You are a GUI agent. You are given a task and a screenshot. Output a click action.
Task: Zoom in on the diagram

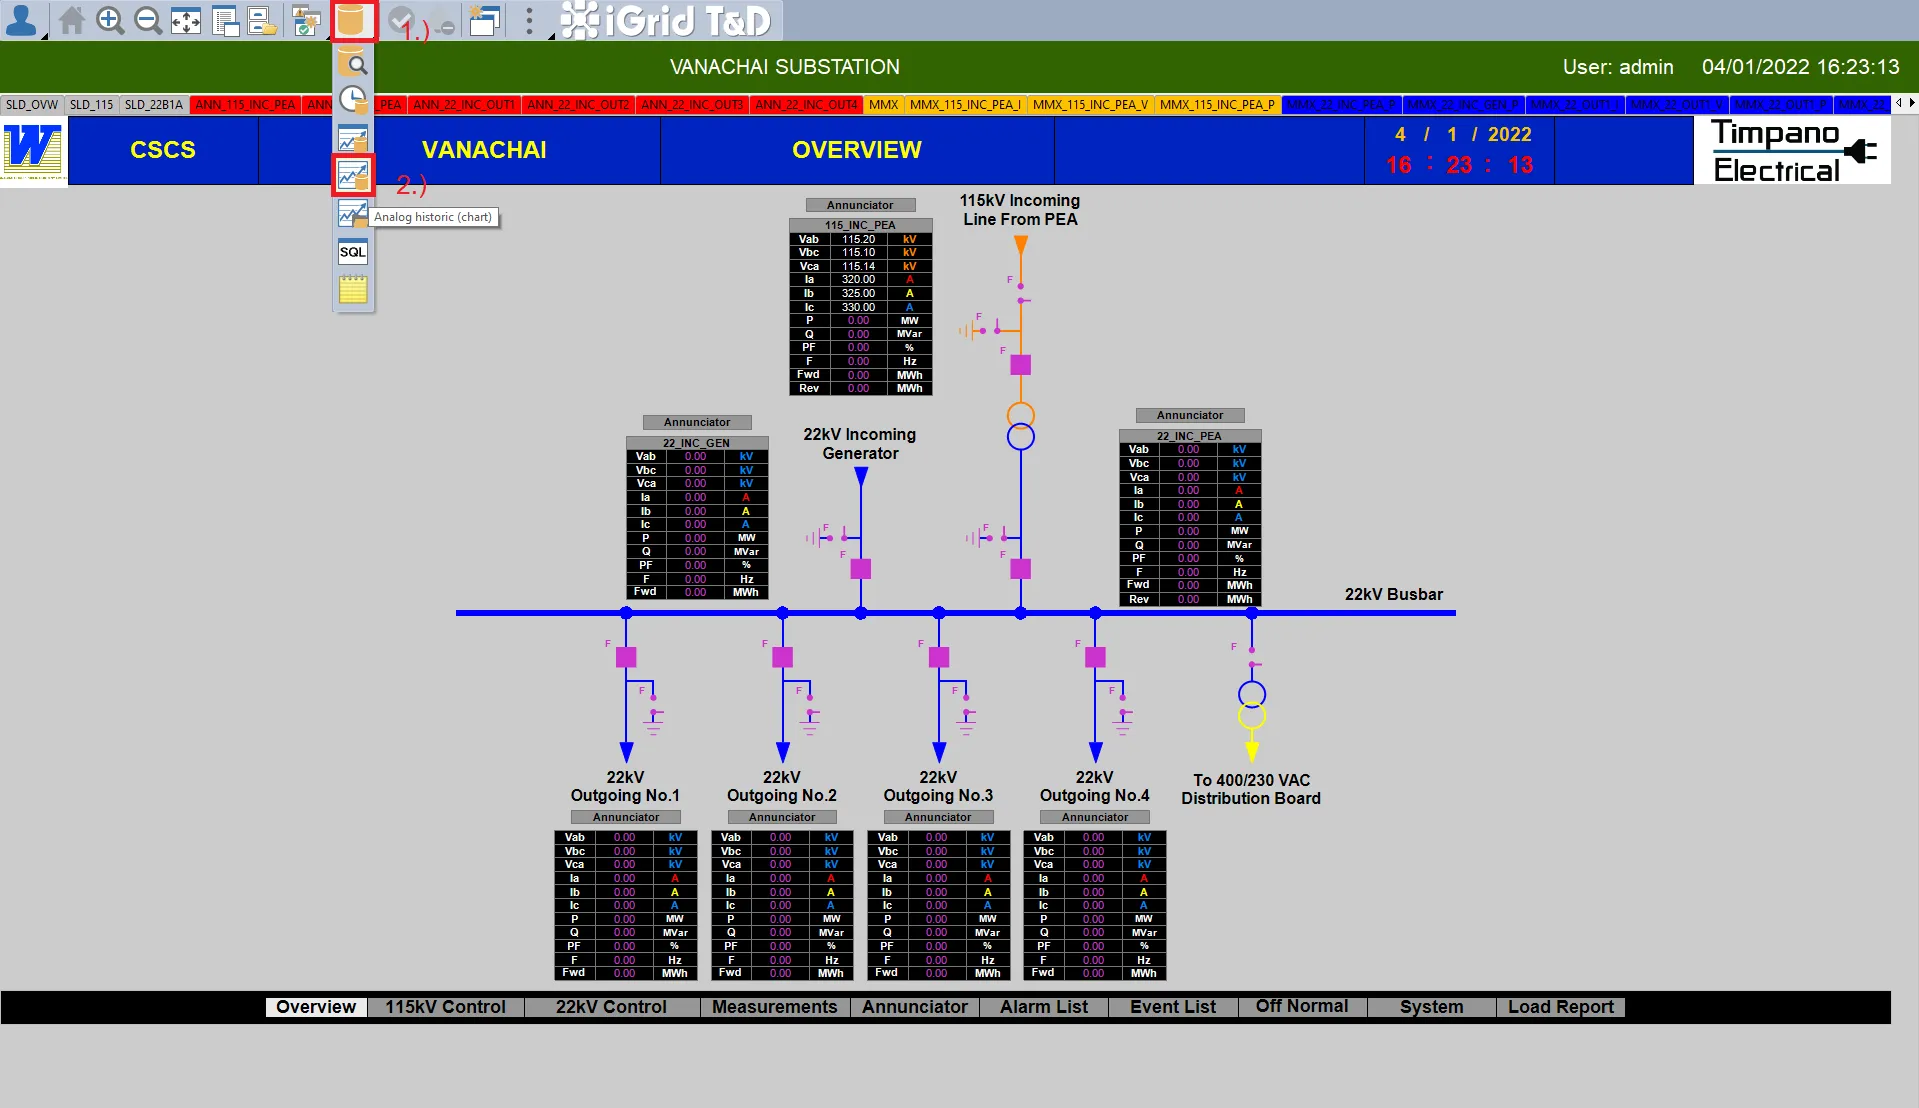[110, 20]
